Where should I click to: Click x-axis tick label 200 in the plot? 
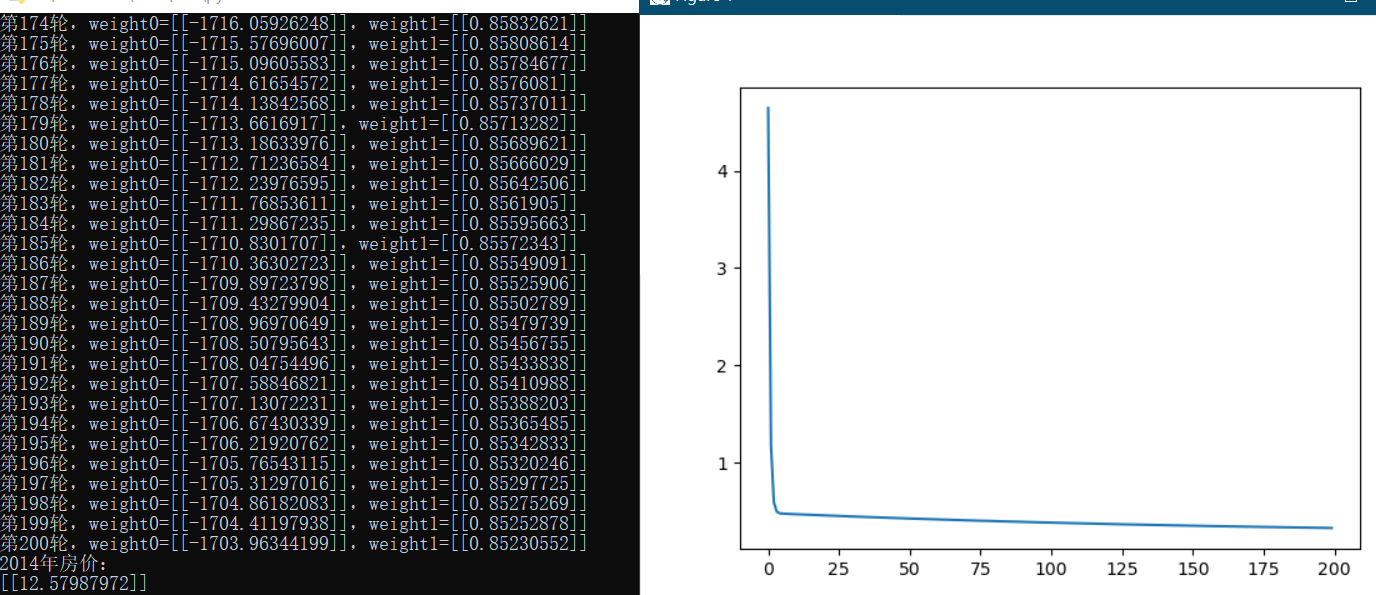[1335, 569]
